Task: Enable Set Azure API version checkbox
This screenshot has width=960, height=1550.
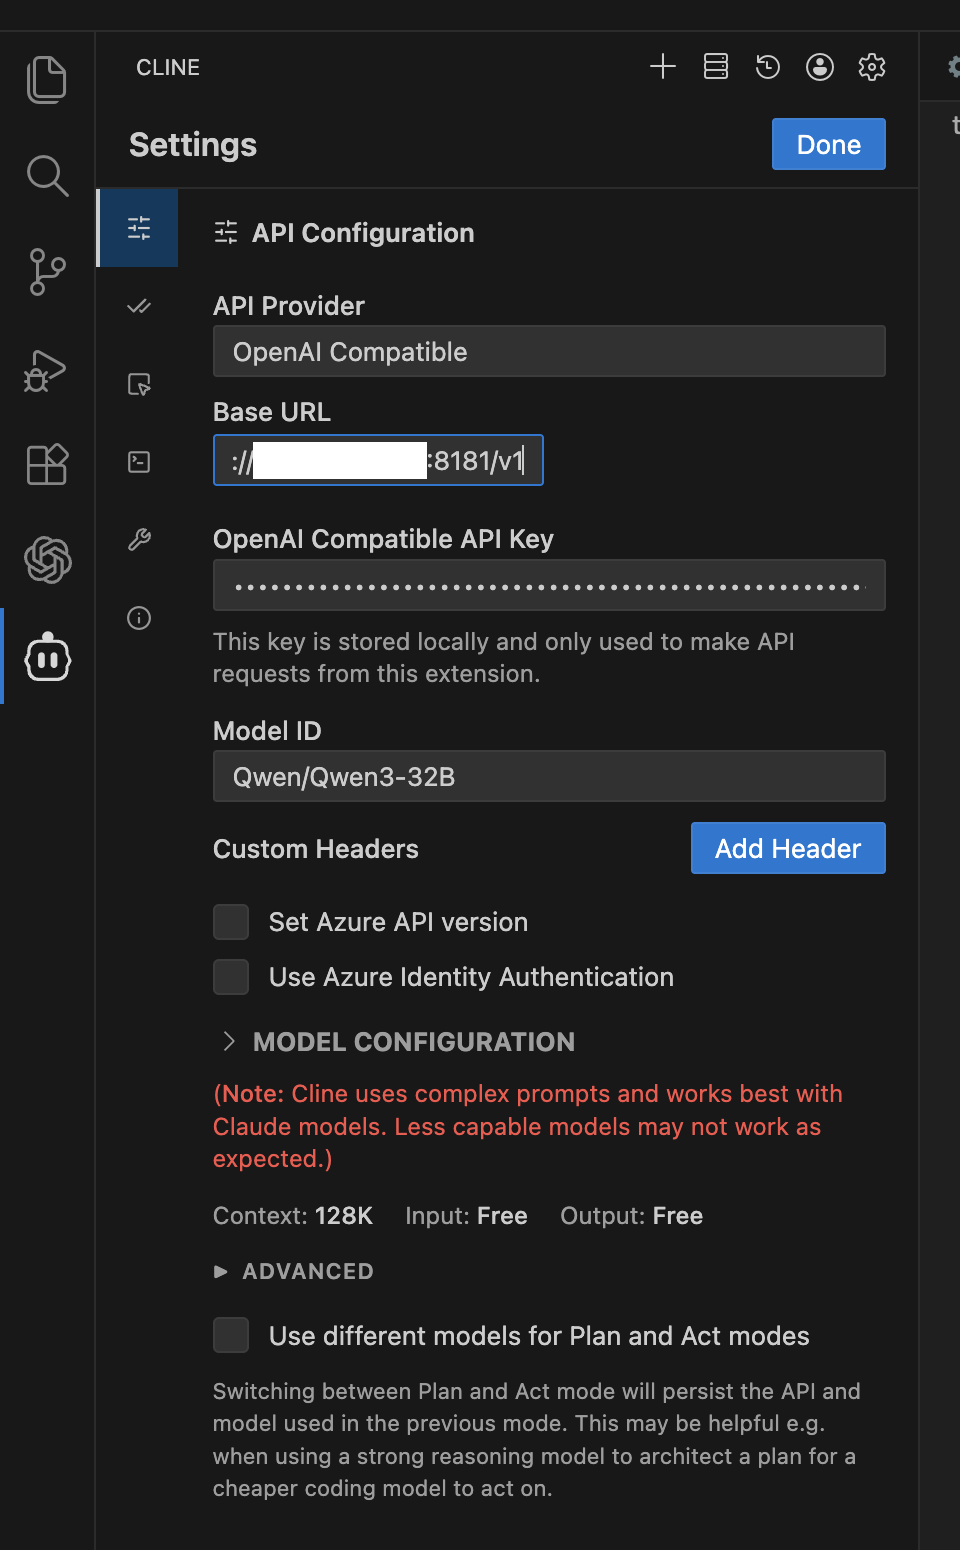Action: pos(231,922)
